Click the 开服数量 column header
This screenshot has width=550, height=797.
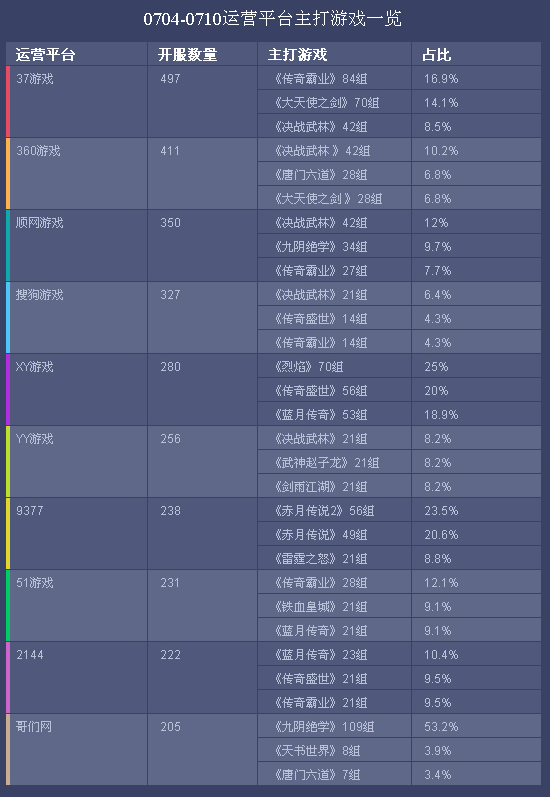pyautogui.click(x=202, y=54)
